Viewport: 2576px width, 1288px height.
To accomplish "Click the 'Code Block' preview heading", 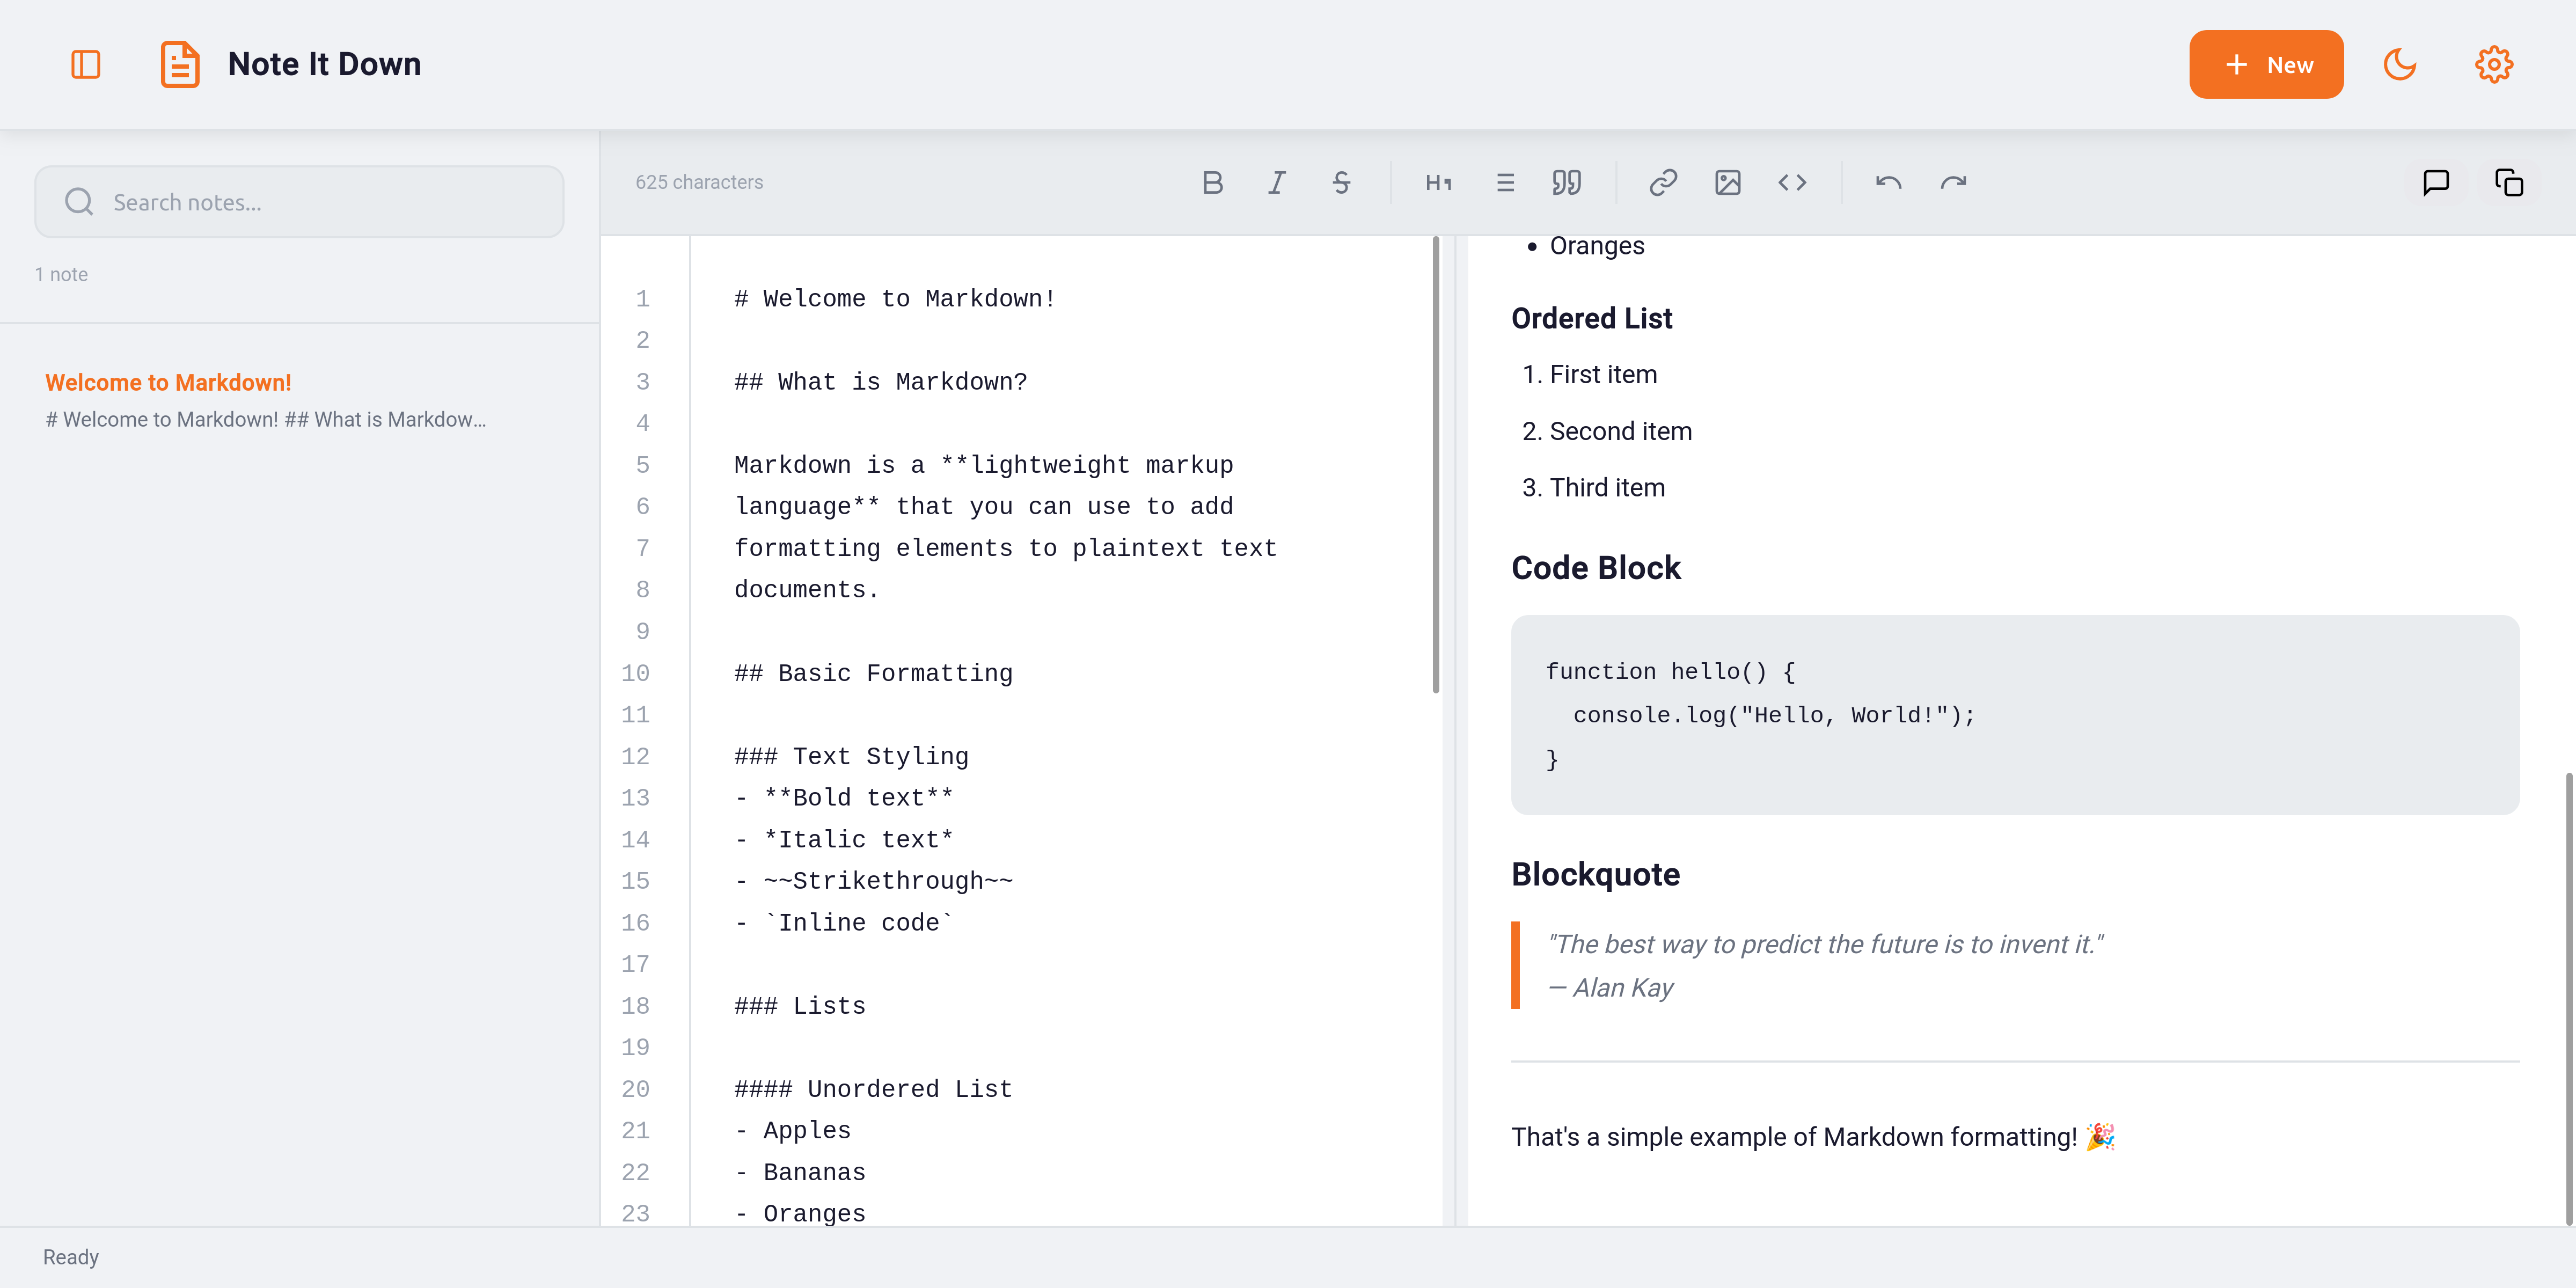I will 1596,568.
